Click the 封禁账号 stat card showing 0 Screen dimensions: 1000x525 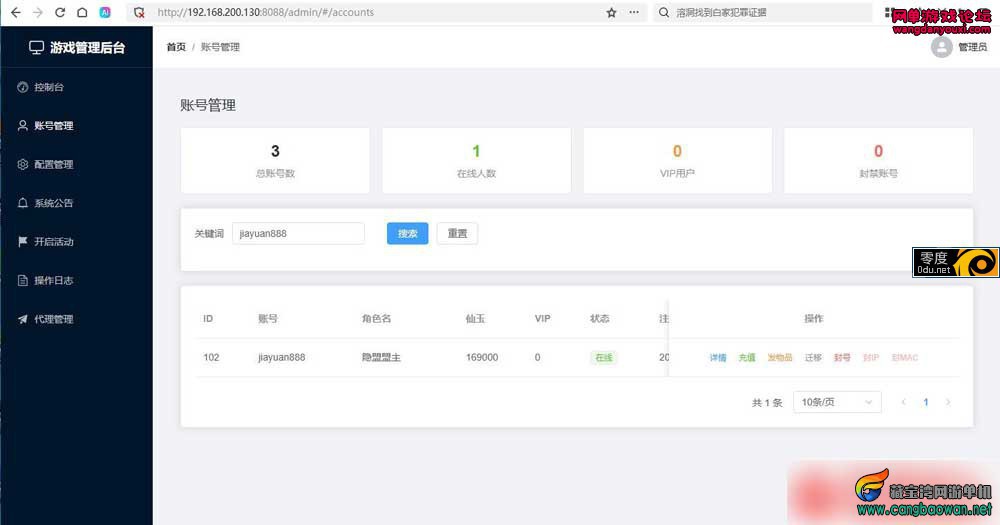coord(878,161)
